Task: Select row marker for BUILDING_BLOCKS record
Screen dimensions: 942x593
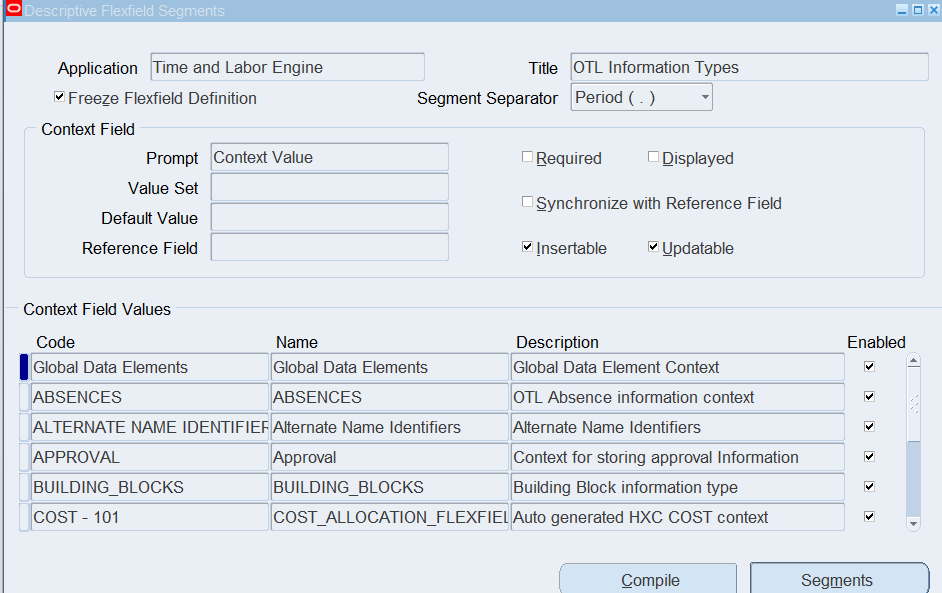Action: (x=24, y=487)
